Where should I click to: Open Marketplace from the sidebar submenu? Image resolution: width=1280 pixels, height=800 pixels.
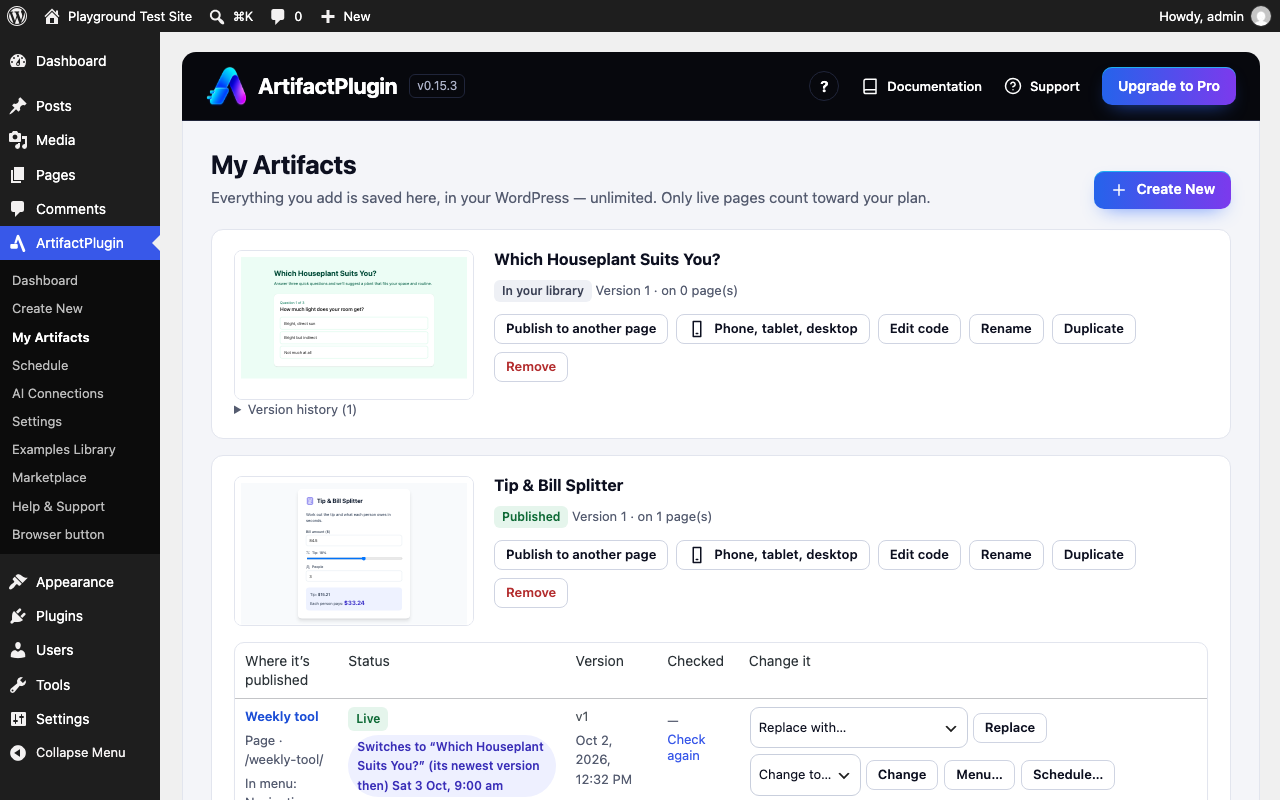tap(49, 478)
